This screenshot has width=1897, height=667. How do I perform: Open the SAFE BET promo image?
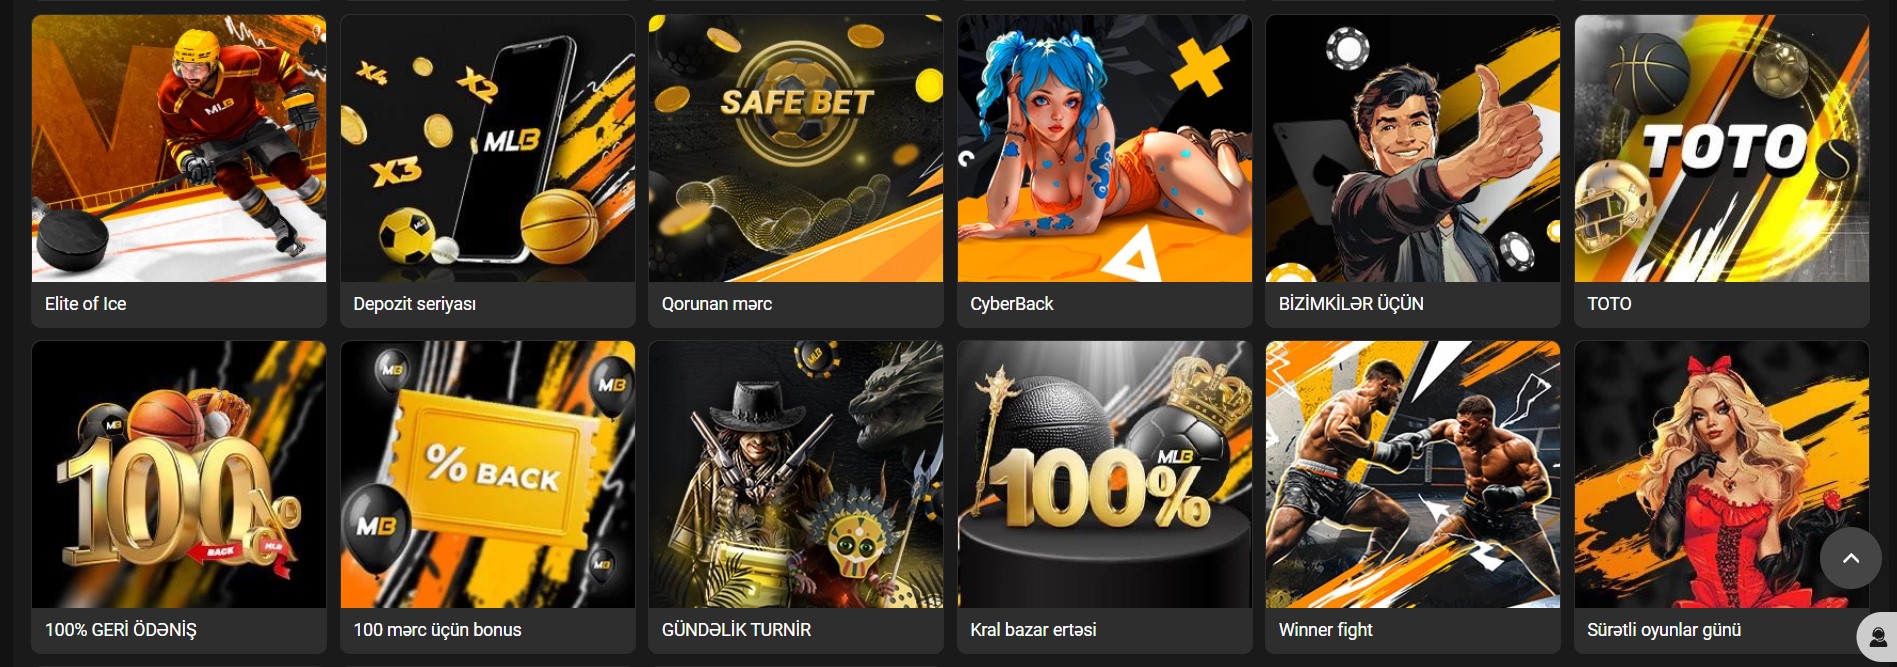(x=796, y=148)
